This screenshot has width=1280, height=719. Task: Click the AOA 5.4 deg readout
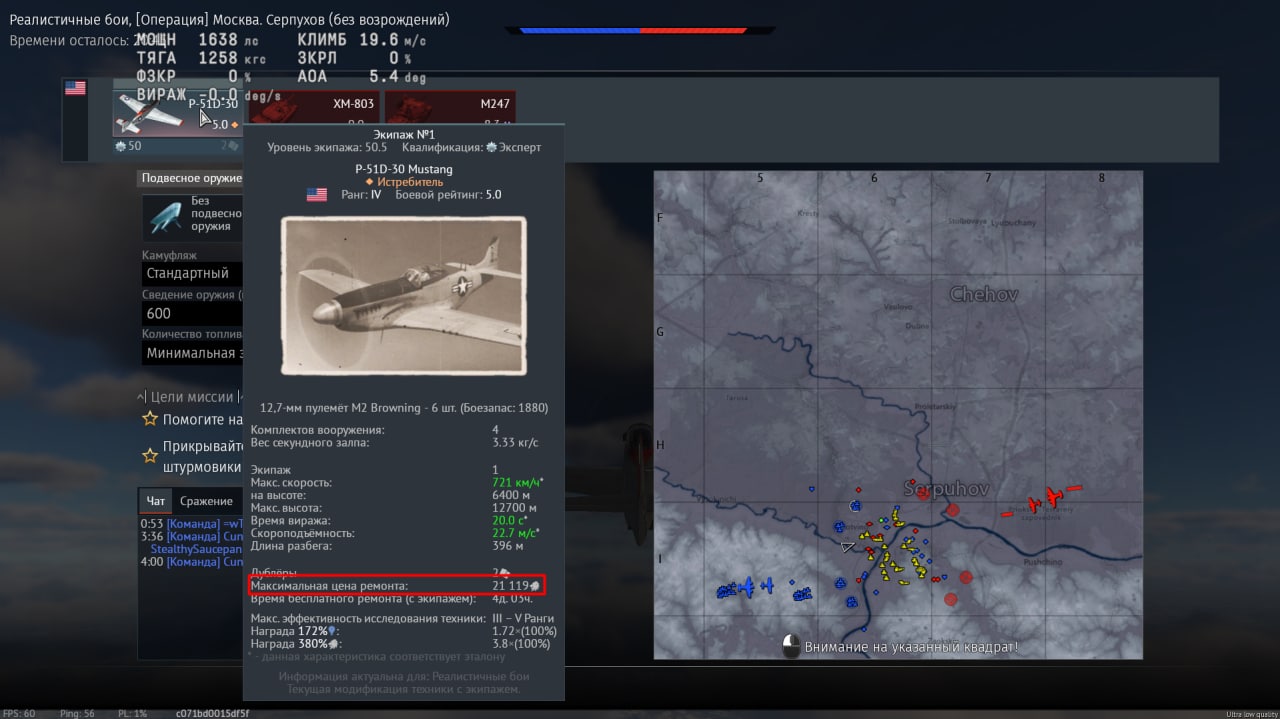point(362,76)
